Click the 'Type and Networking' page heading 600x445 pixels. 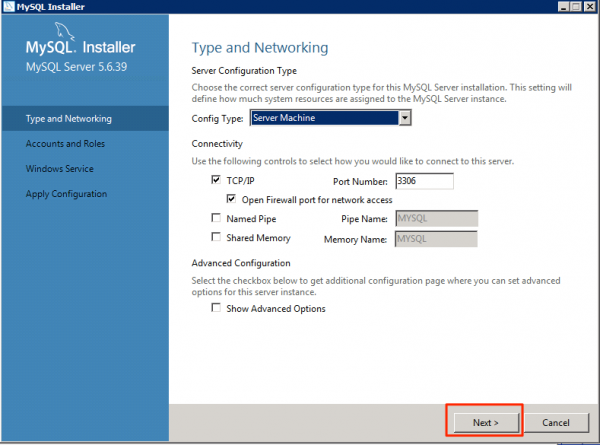pyautogui.click(x=260, y=48)
